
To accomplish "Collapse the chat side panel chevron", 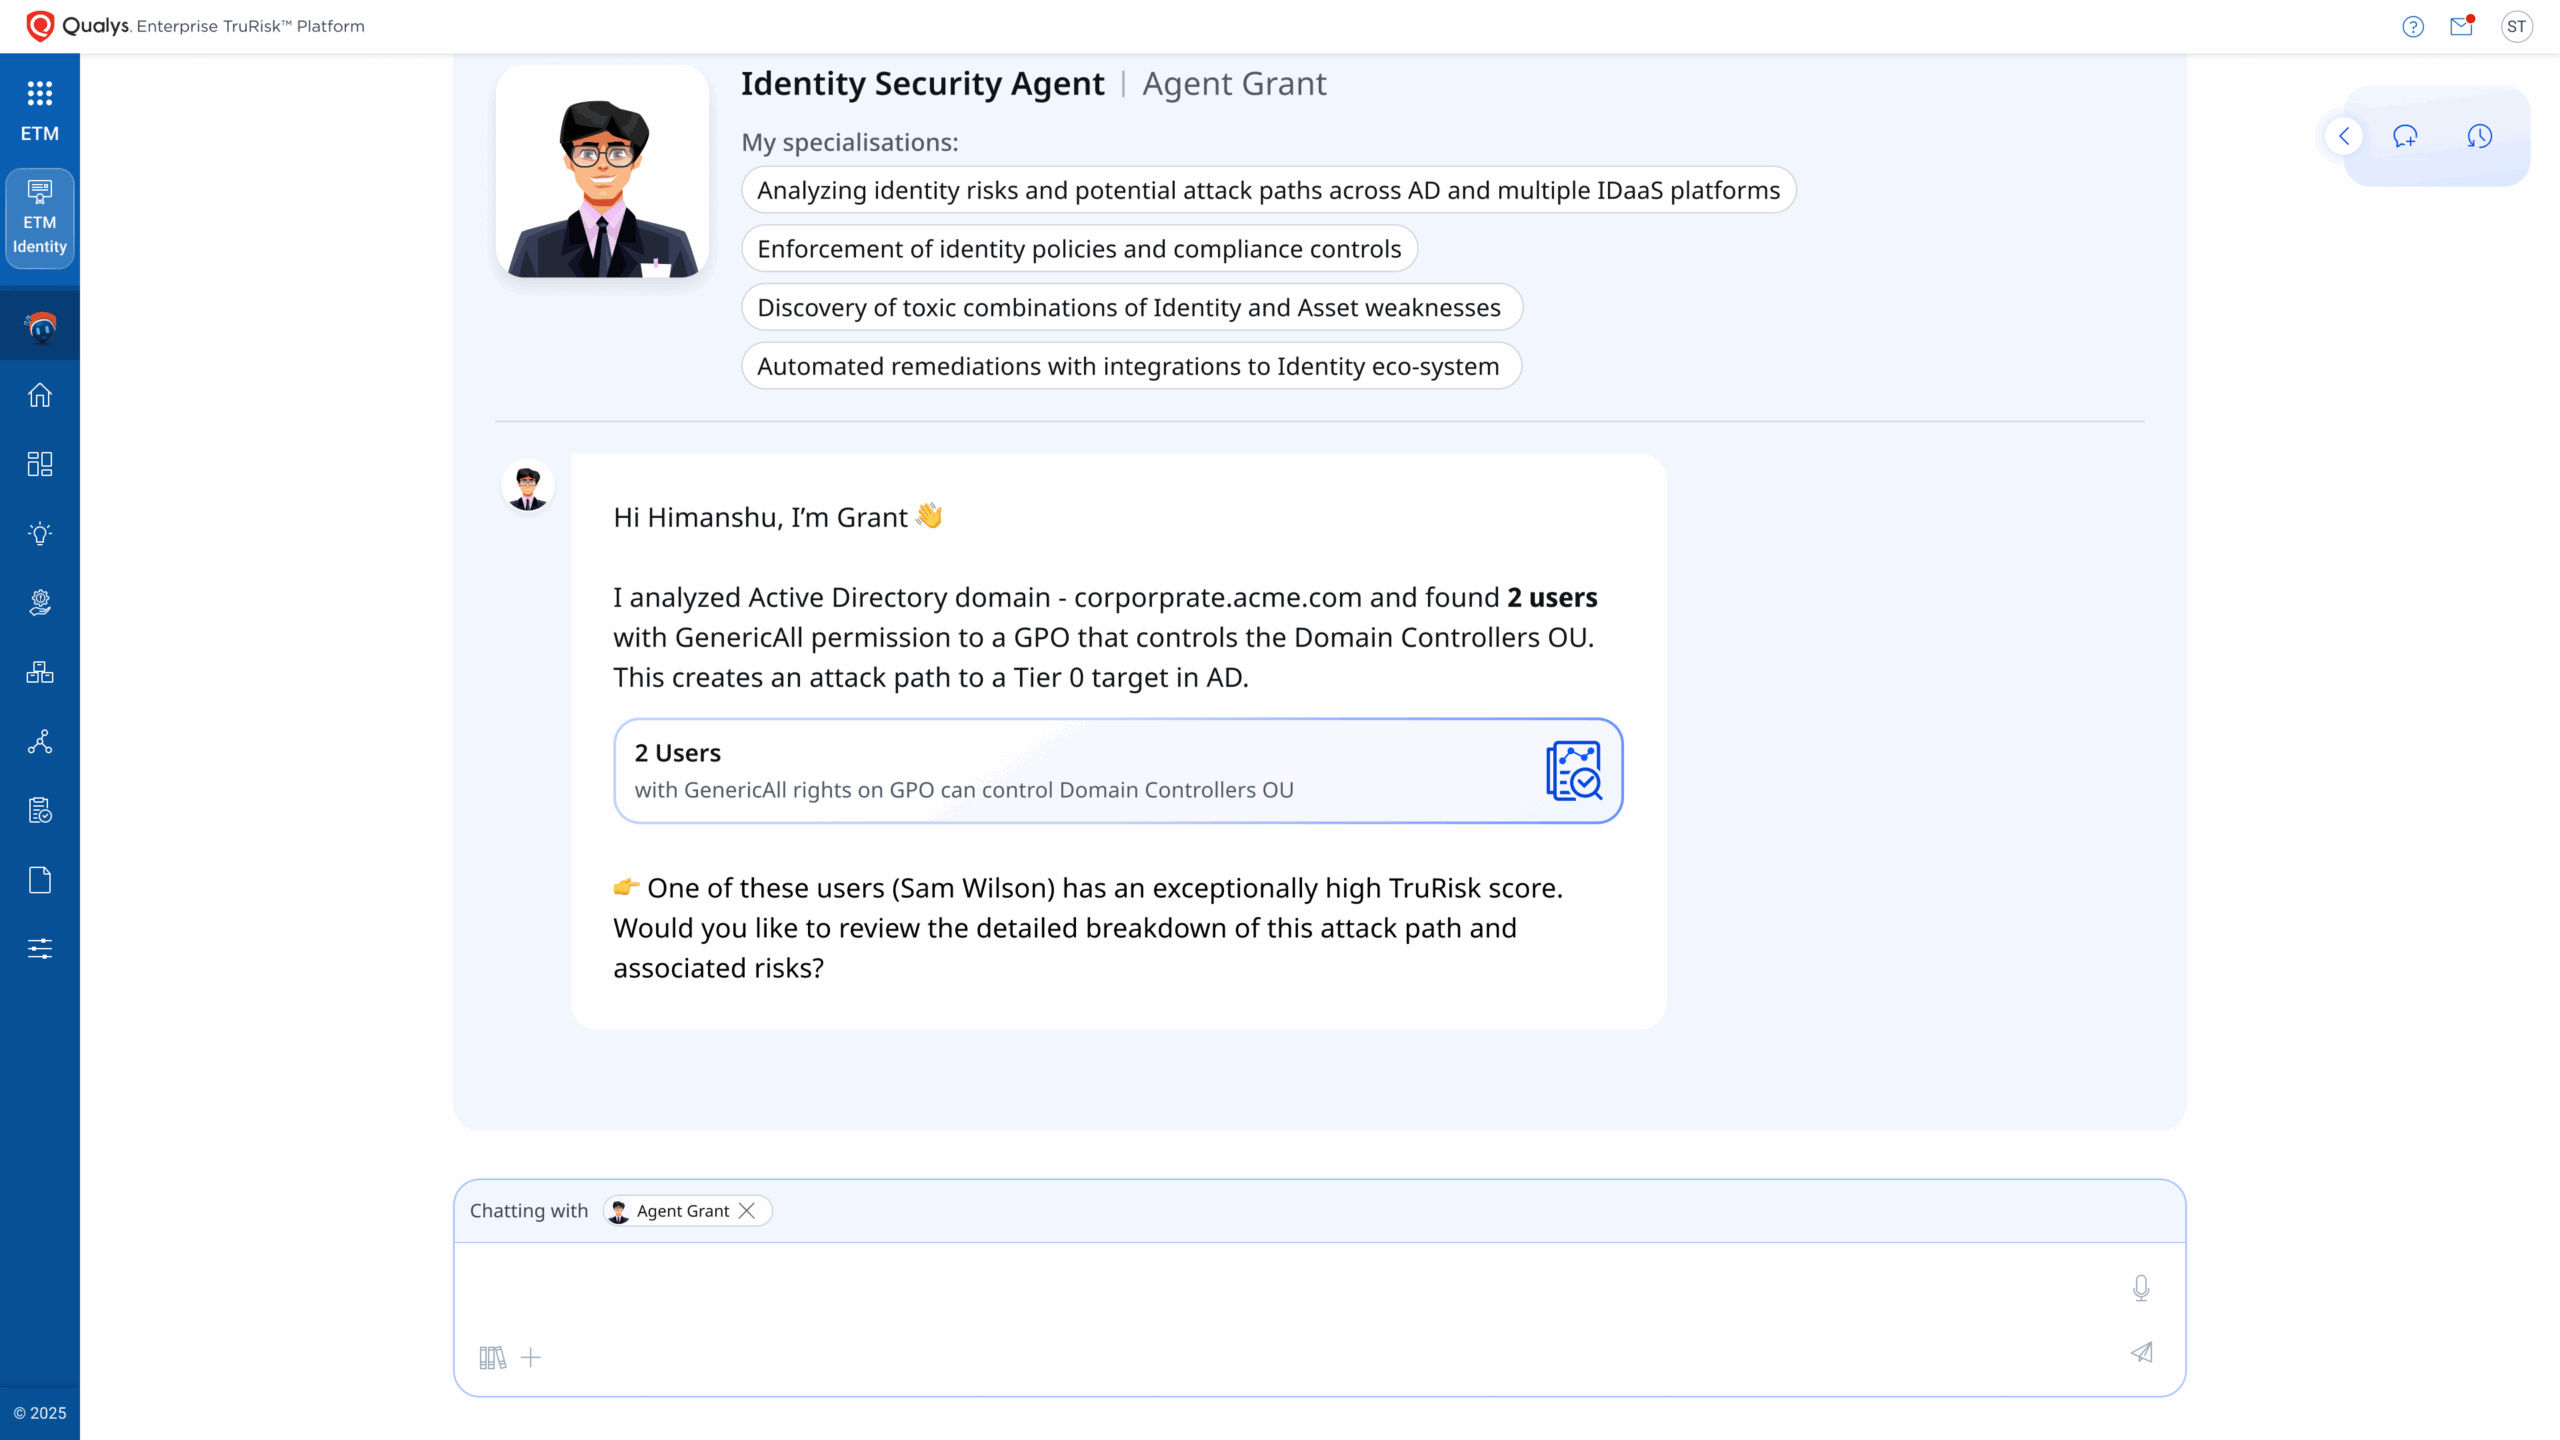I will [2344, 136].
